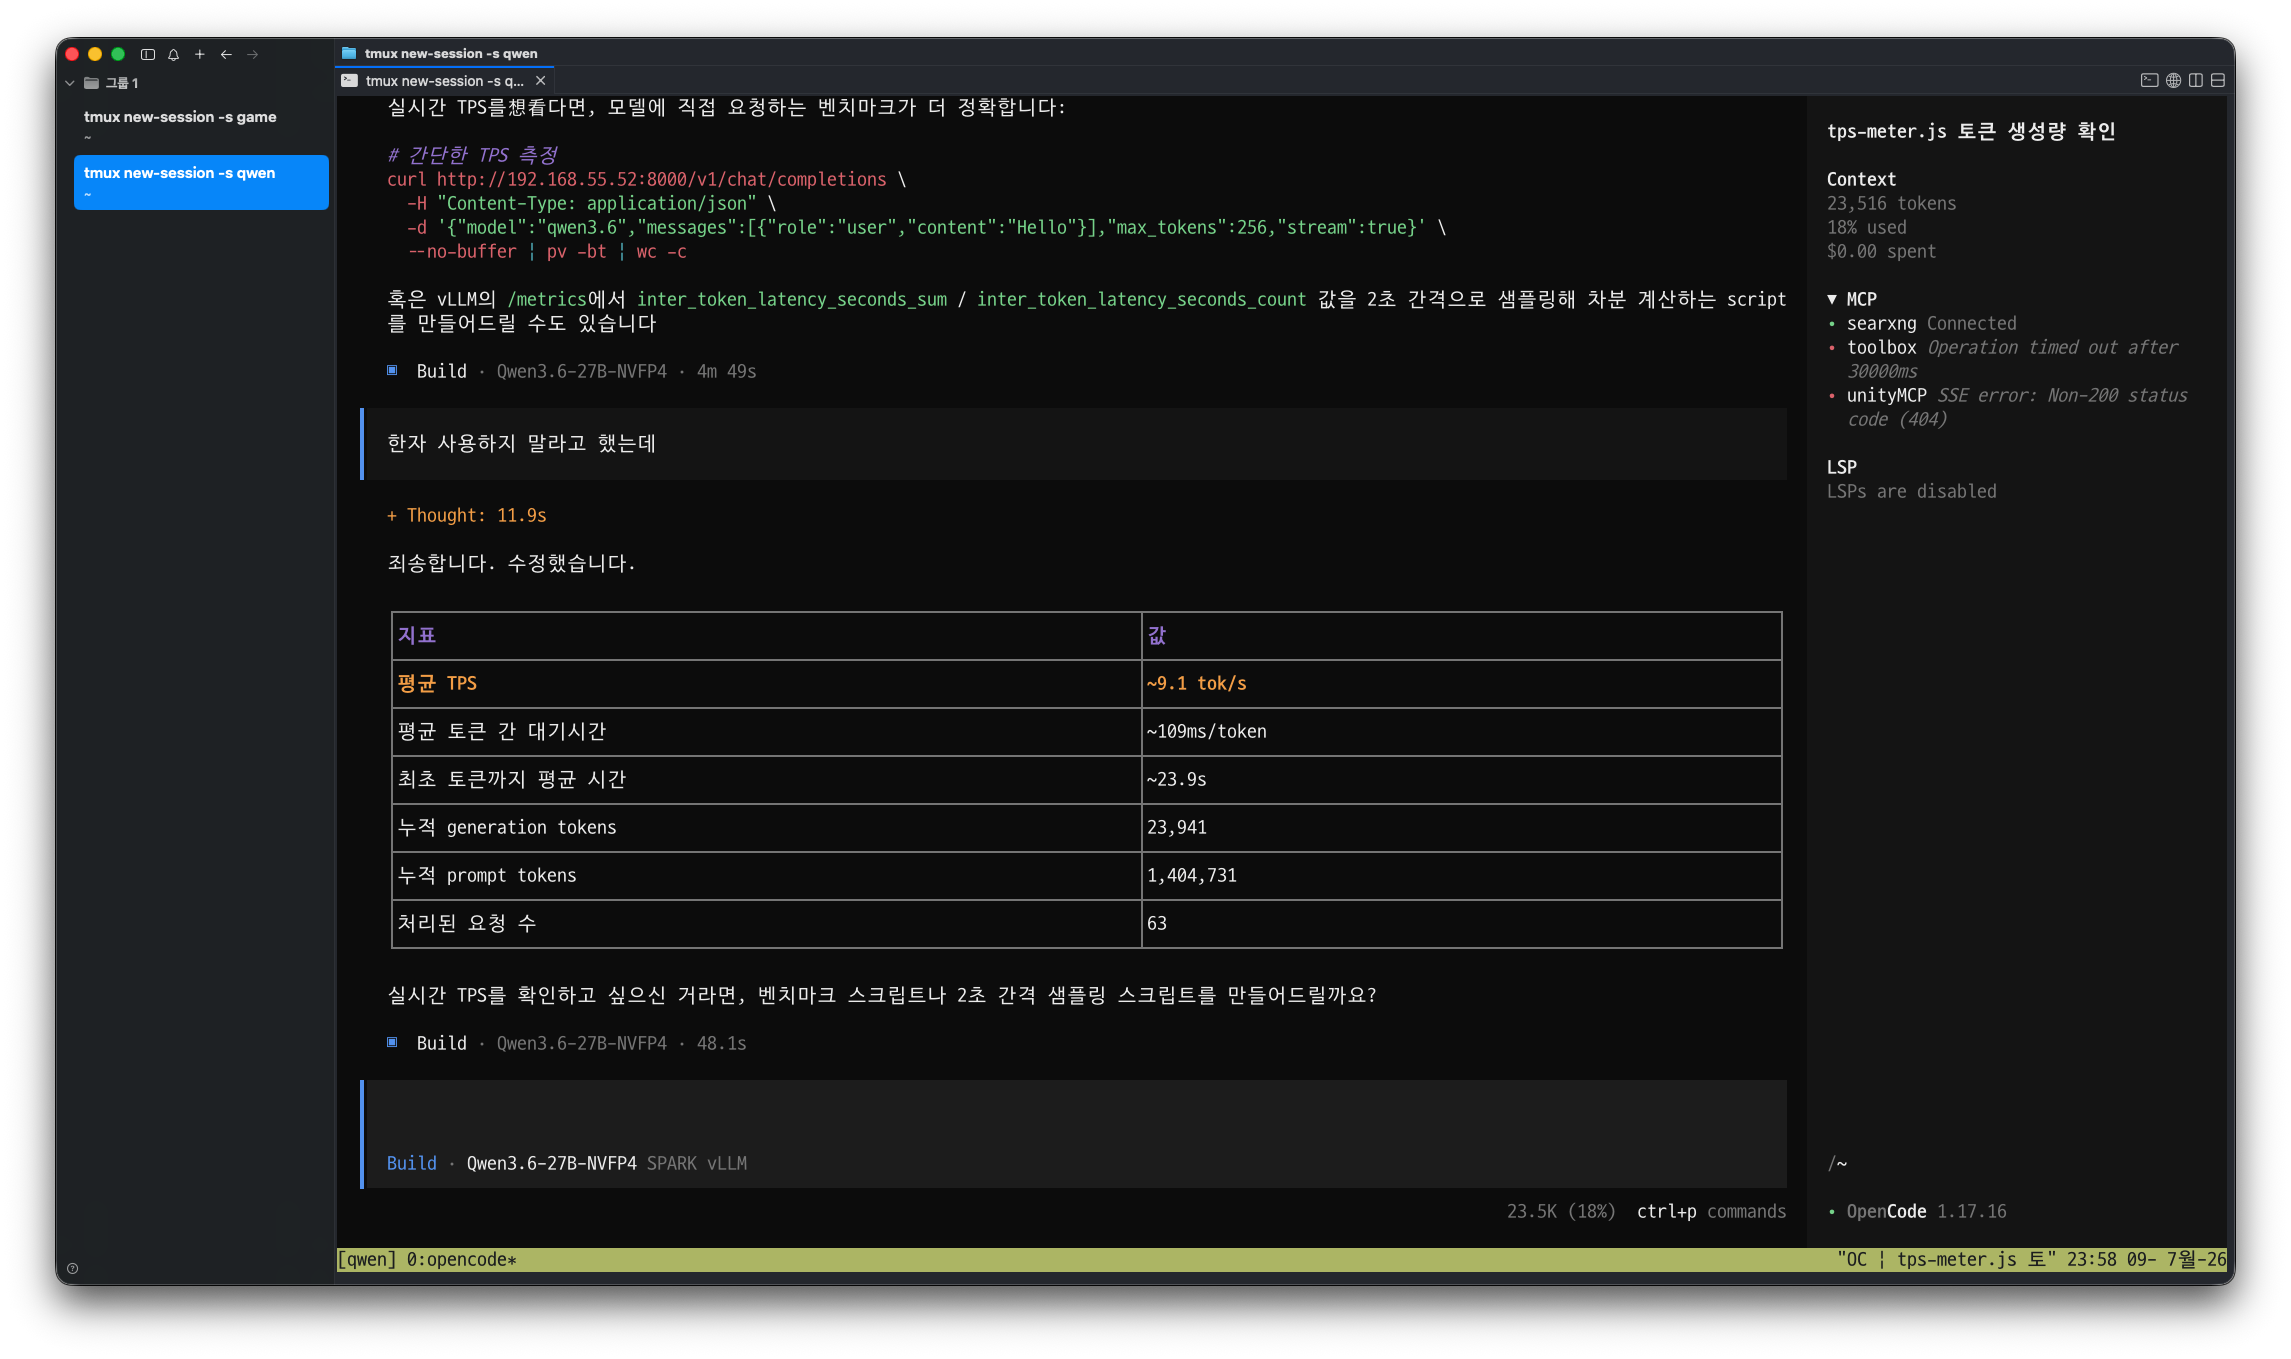Click the curl URL 192.168.55.52:8000 line
This screenshot has height=1359, width=2291.
pos(646,179)
